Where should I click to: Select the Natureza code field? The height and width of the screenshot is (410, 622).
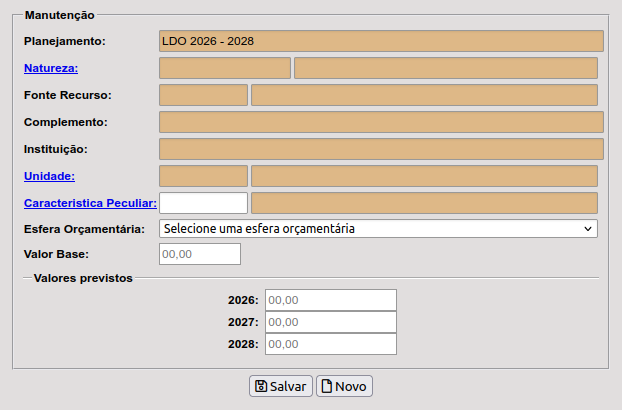[x=225, y=68]
